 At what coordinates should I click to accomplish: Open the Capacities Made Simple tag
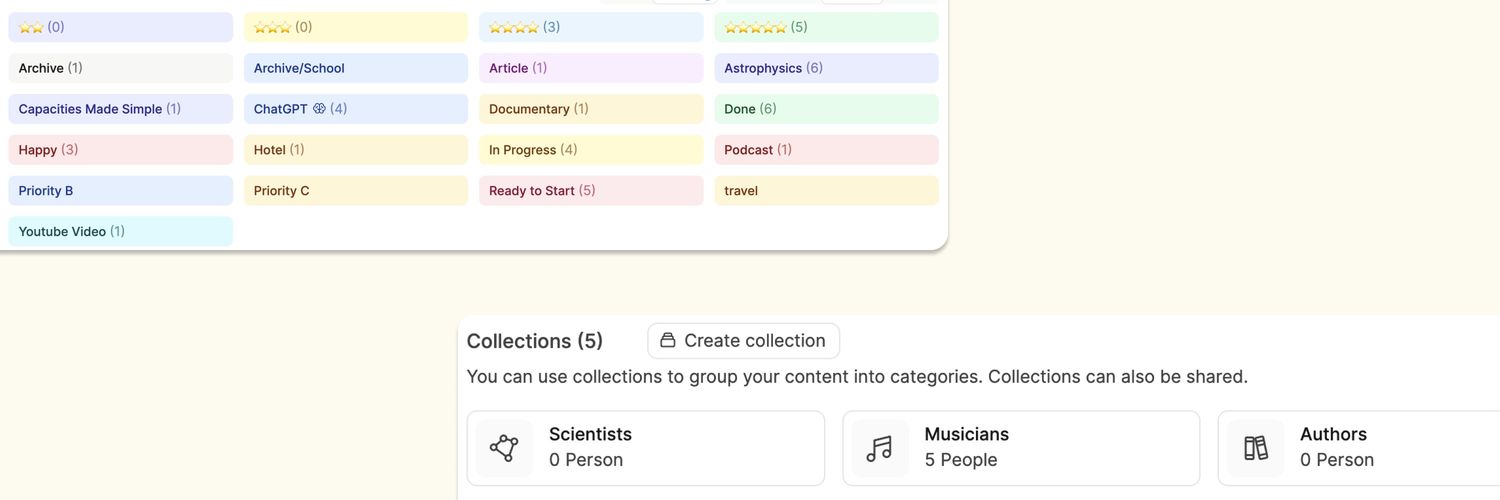point(120,109)
